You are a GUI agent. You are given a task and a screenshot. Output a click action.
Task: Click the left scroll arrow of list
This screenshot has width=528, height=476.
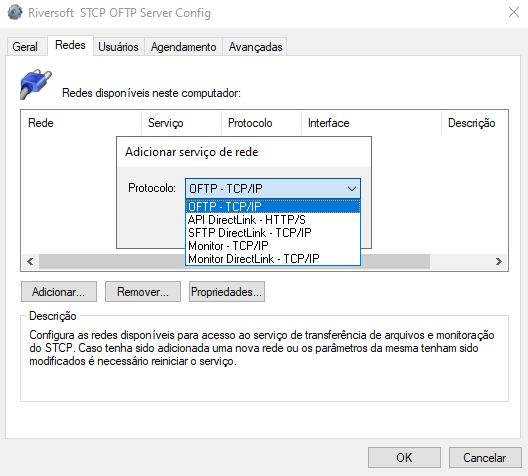[x=30, y=262]
